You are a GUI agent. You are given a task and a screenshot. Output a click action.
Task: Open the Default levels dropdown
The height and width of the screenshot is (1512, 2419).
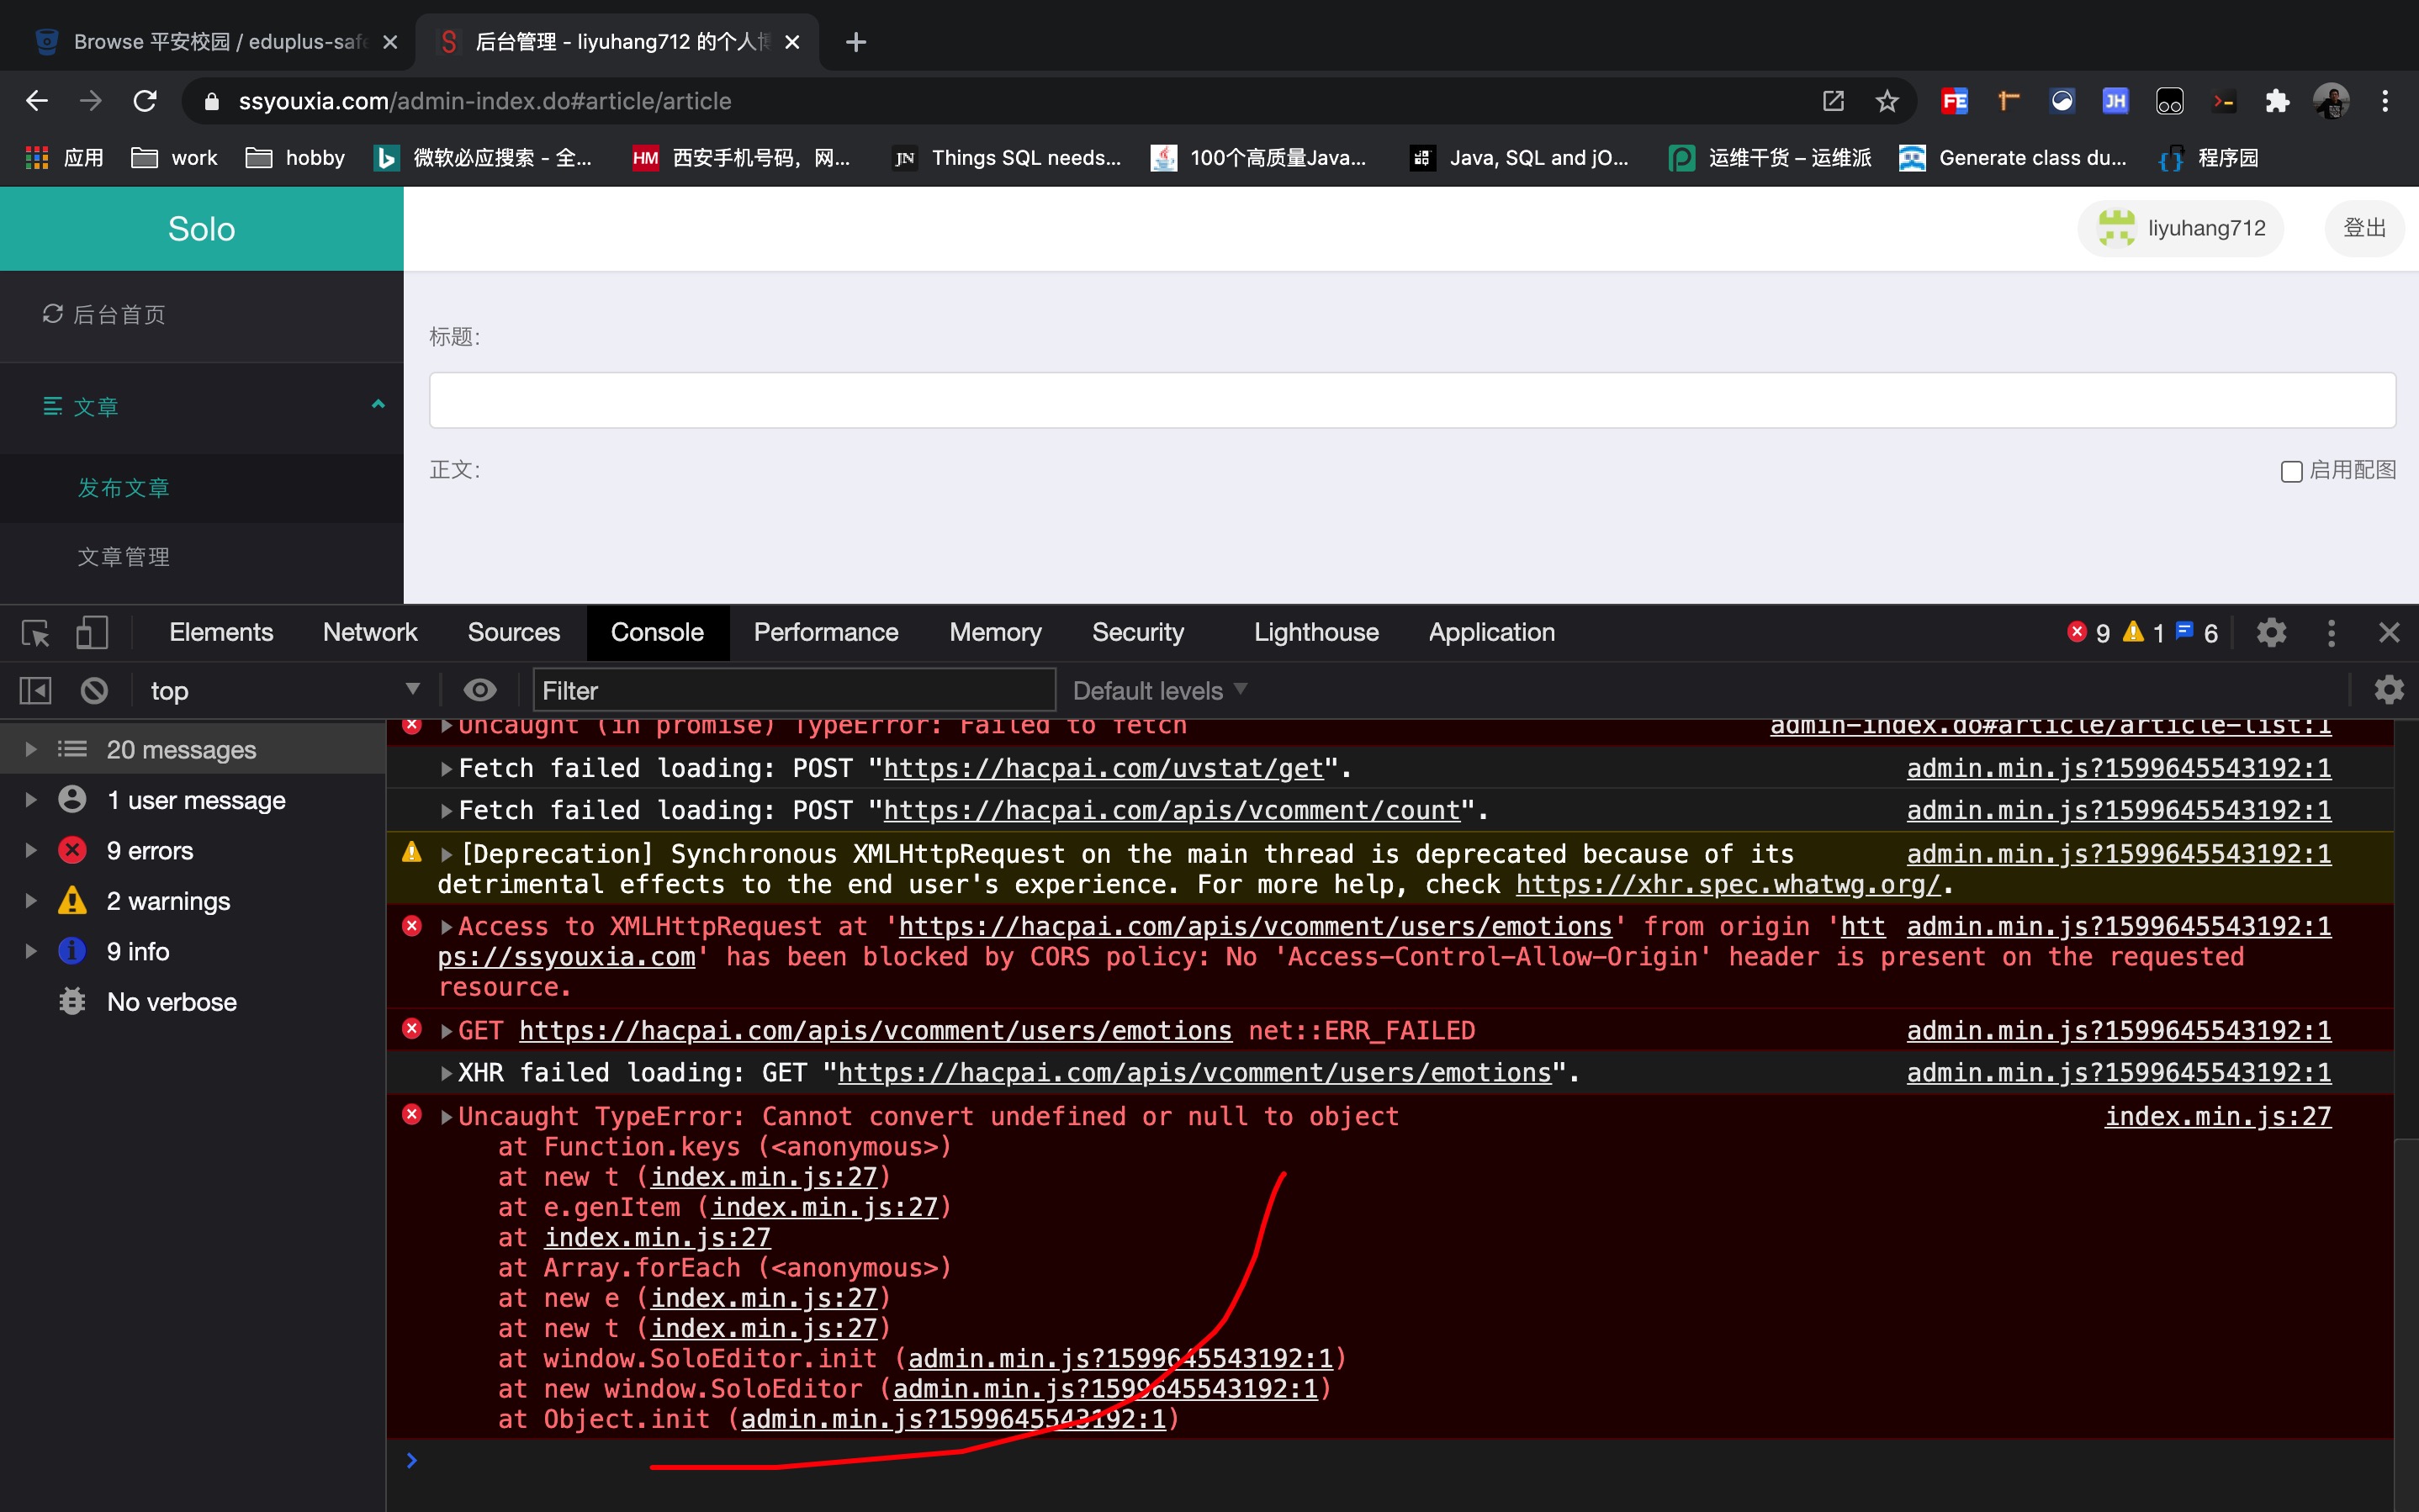click(x=1159, y=691)
